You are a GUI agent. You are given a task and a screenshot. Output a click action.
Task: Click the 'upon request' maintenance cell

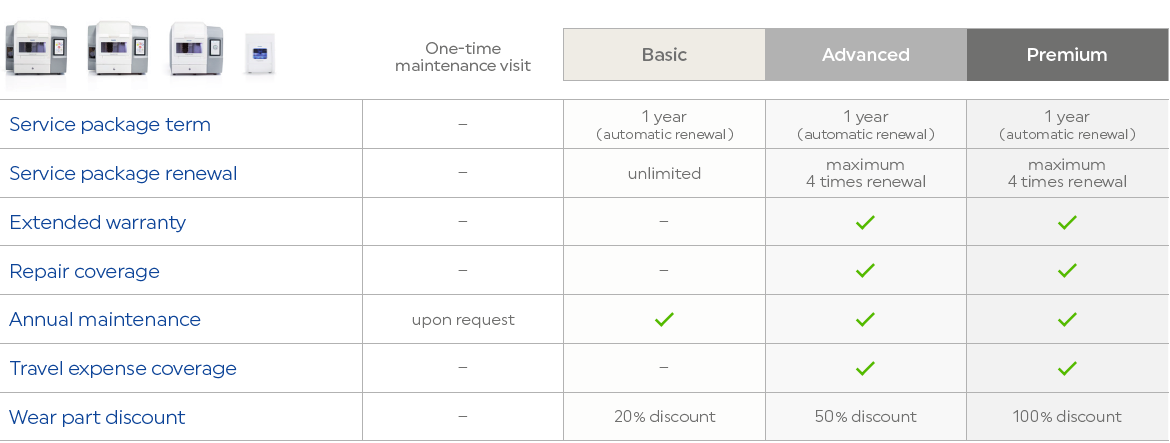[462, 320]
